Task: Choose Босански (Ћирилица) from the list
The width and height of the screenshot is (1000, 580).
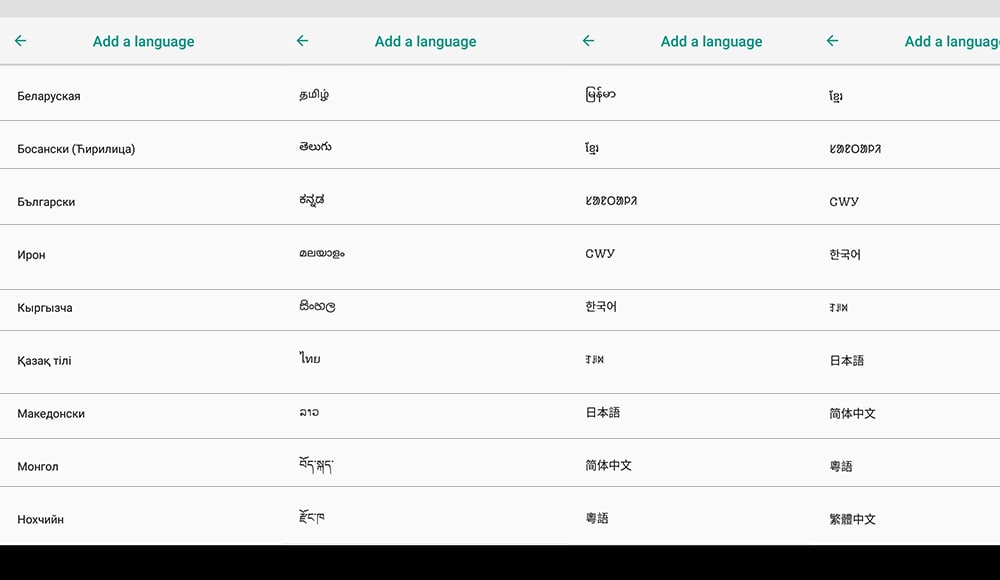Action: tap(76, 149)
